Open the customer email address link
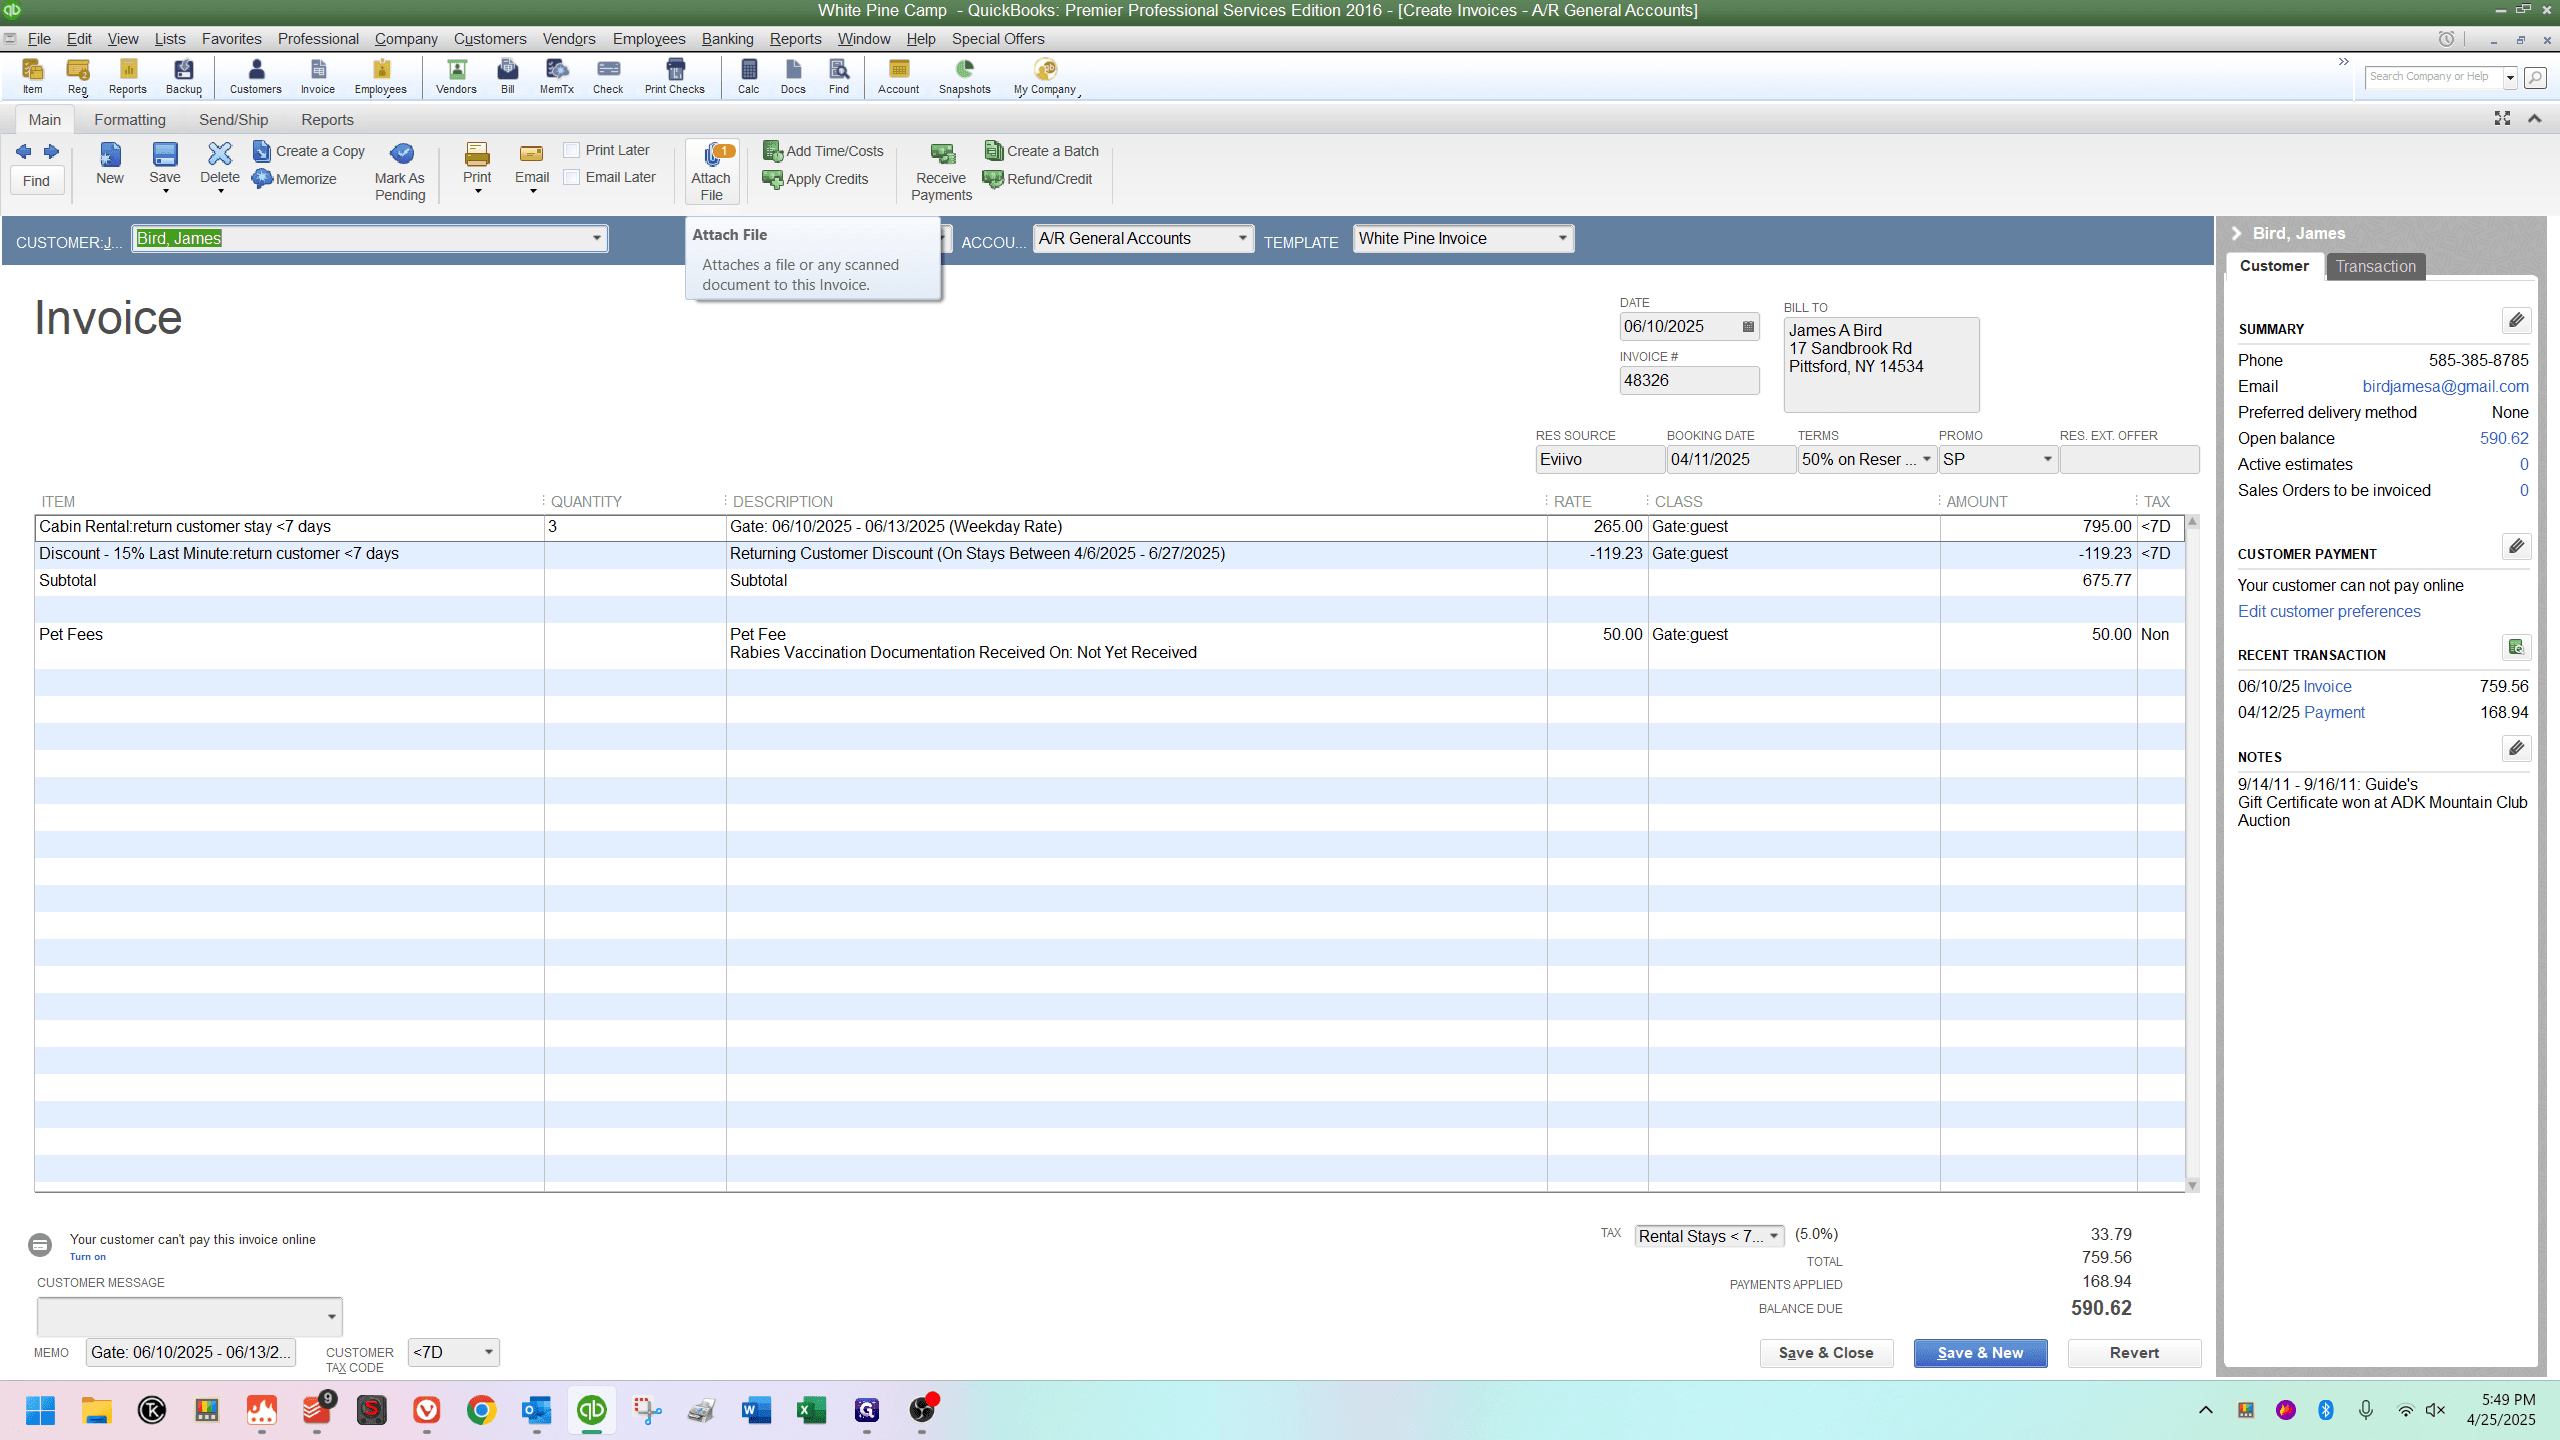Viewport: 2560px width, 1440px height. (2446, 387)
